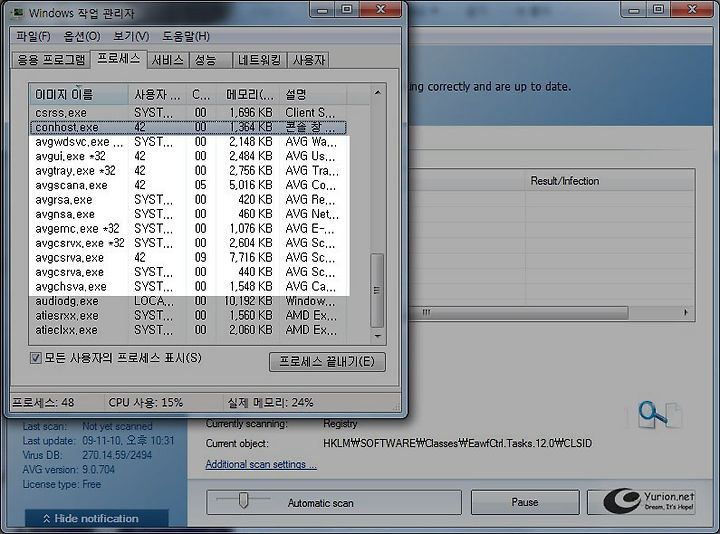Select the avgcsrvx.exe *32 process

click(x=188, y=243)
